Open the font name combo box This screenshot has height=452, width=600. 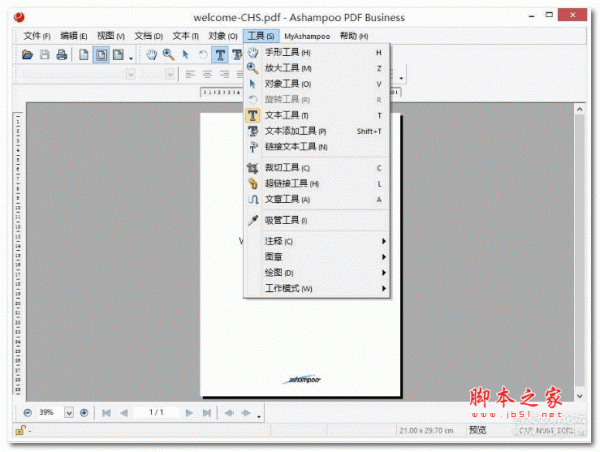point(130,74)
